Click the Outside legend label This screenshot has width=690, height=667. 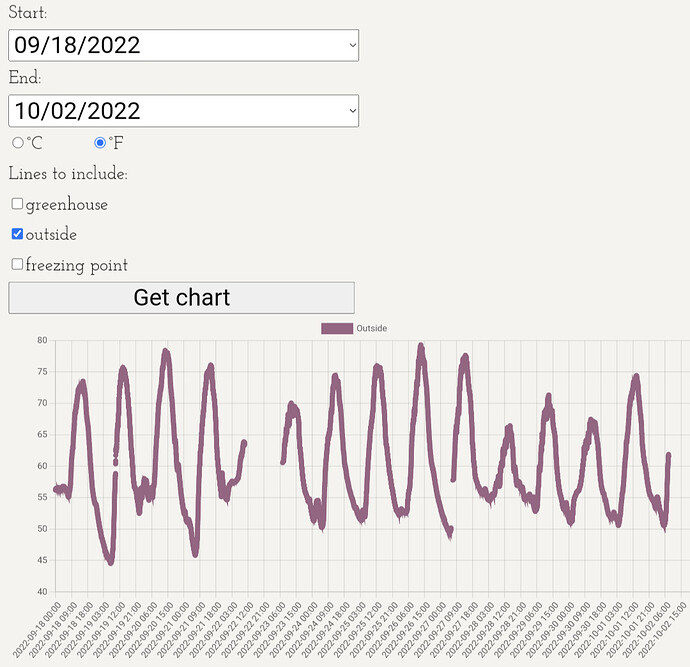coord(372,329)
